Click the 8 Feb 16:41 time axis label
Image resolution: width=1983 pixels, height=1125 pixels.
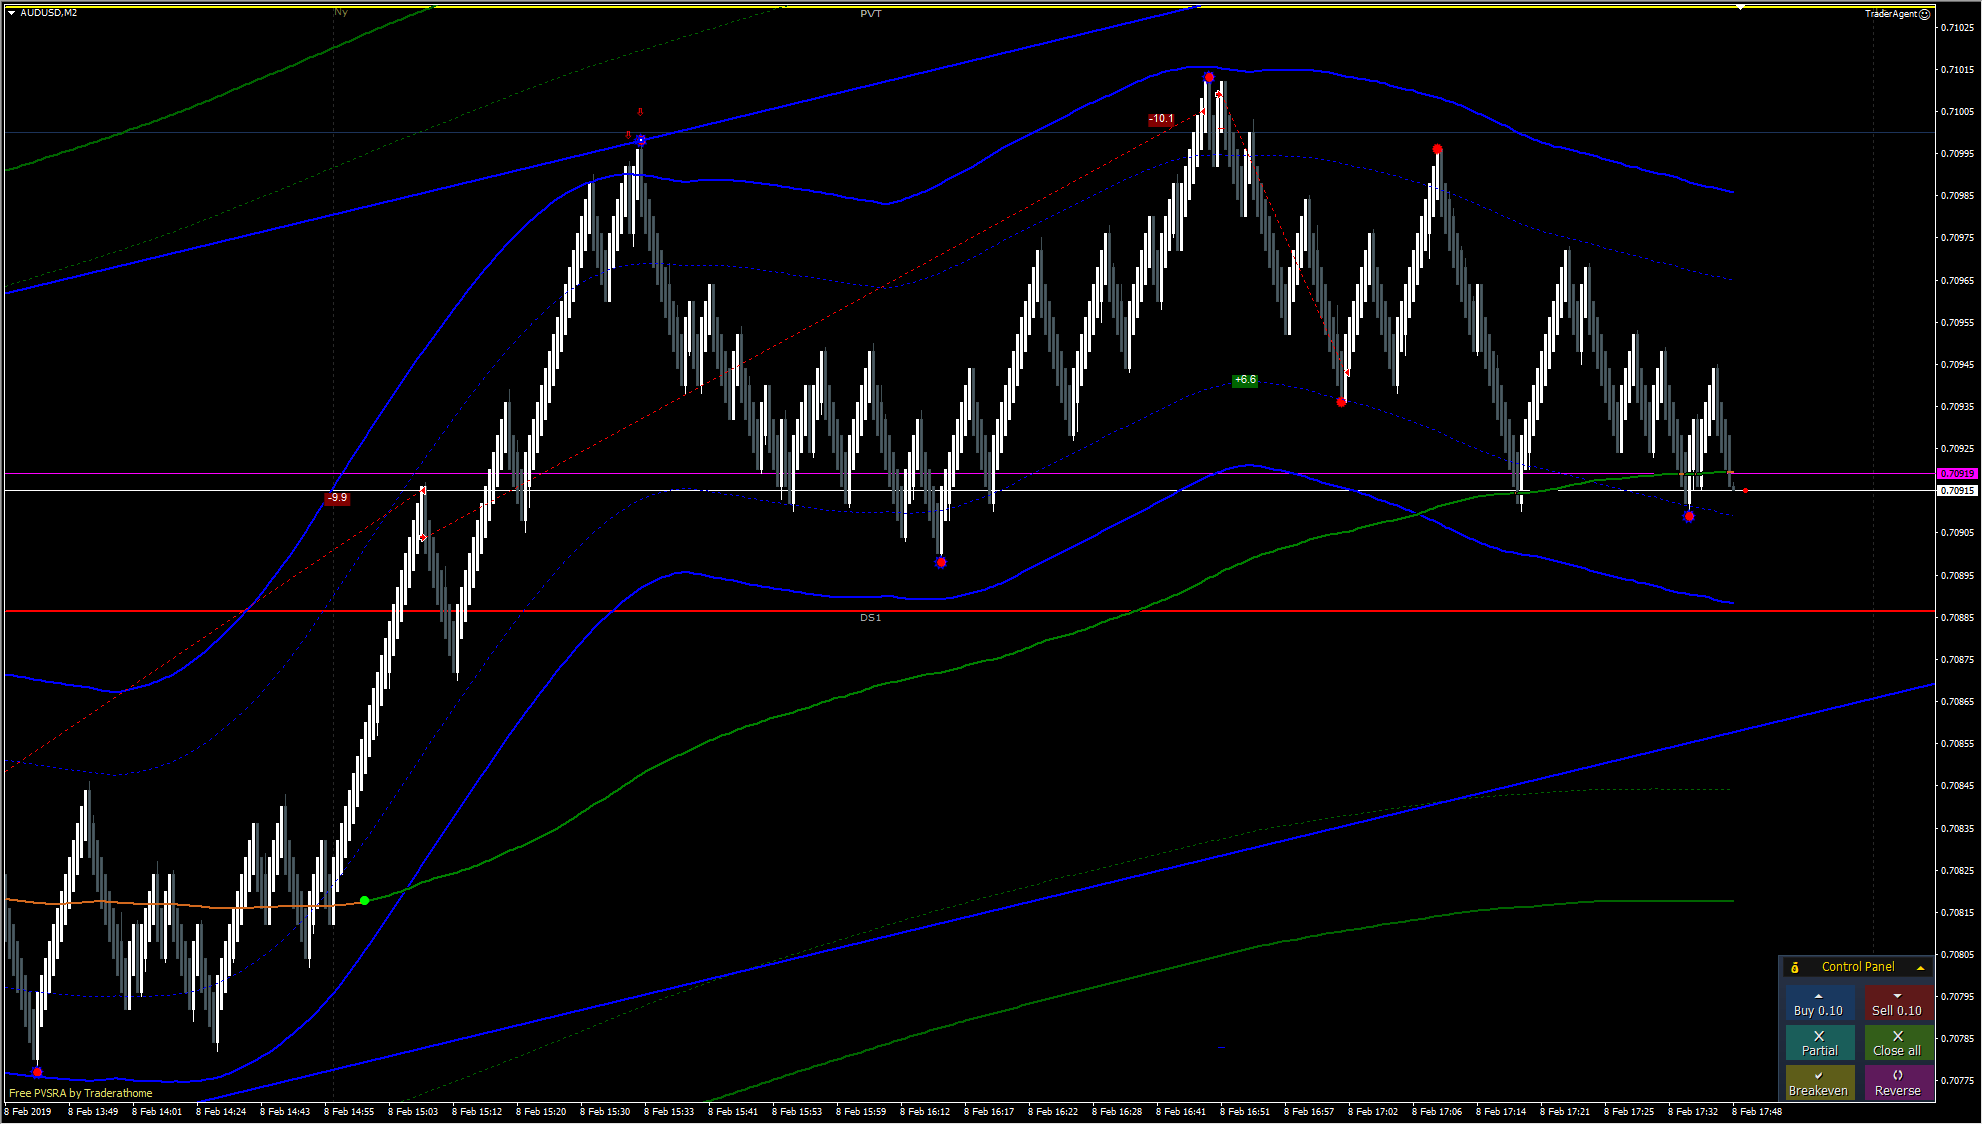(1181, 1112)
